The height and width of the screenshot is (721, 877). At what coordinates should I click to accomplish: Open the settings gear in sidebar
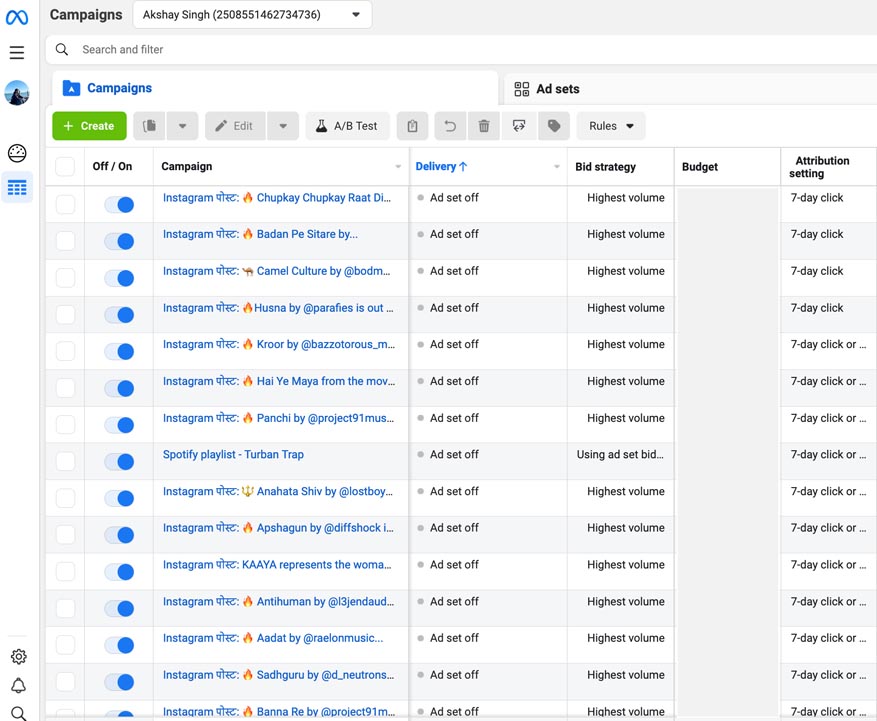point(18,657)
